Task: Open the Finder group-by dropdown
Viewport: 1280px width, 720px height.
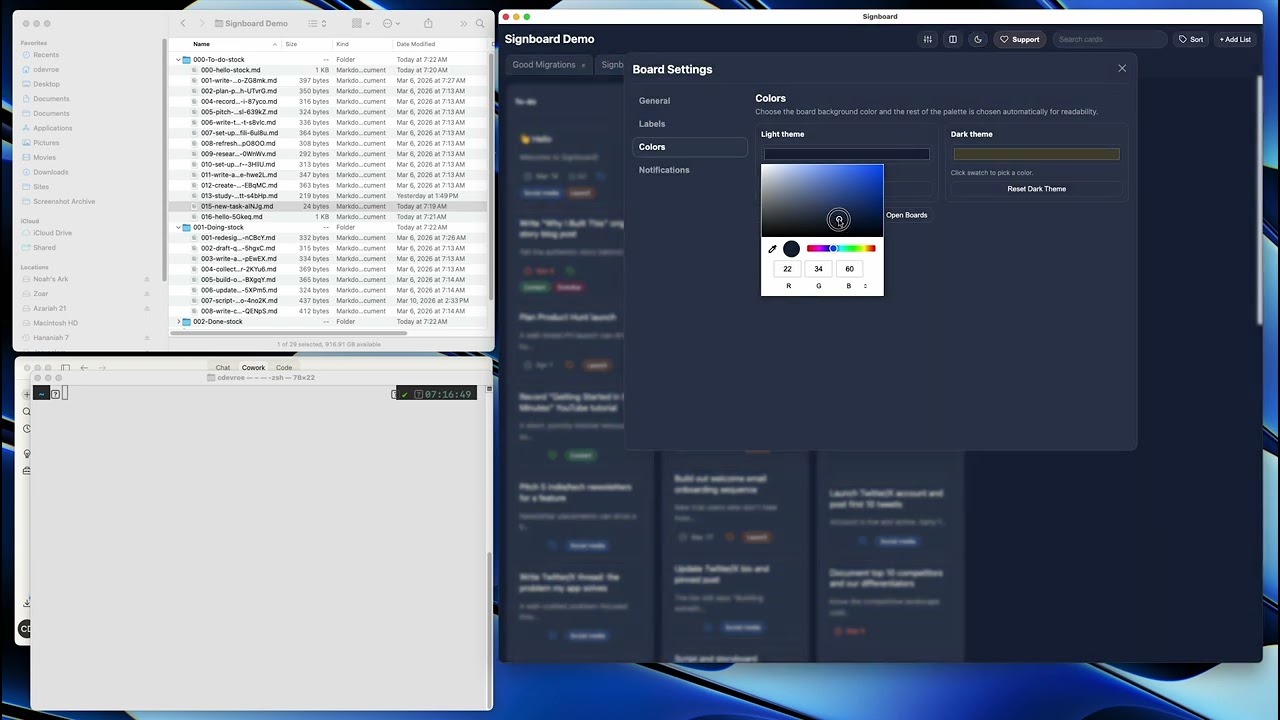Action: tap(361, 23)
